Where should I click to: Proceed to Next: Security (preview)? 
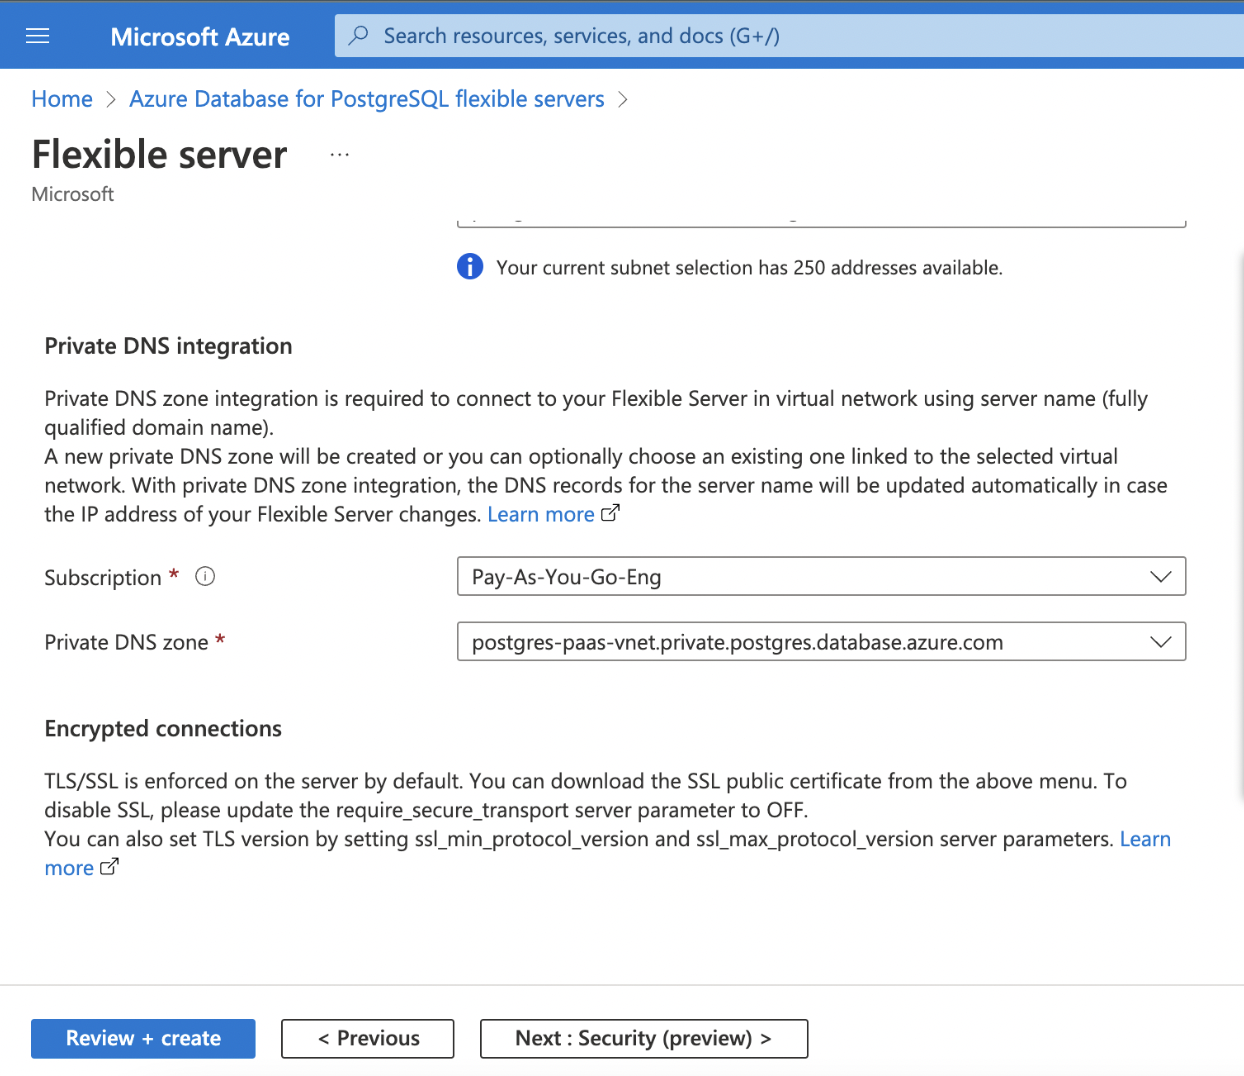click(x=644, y=1038)
